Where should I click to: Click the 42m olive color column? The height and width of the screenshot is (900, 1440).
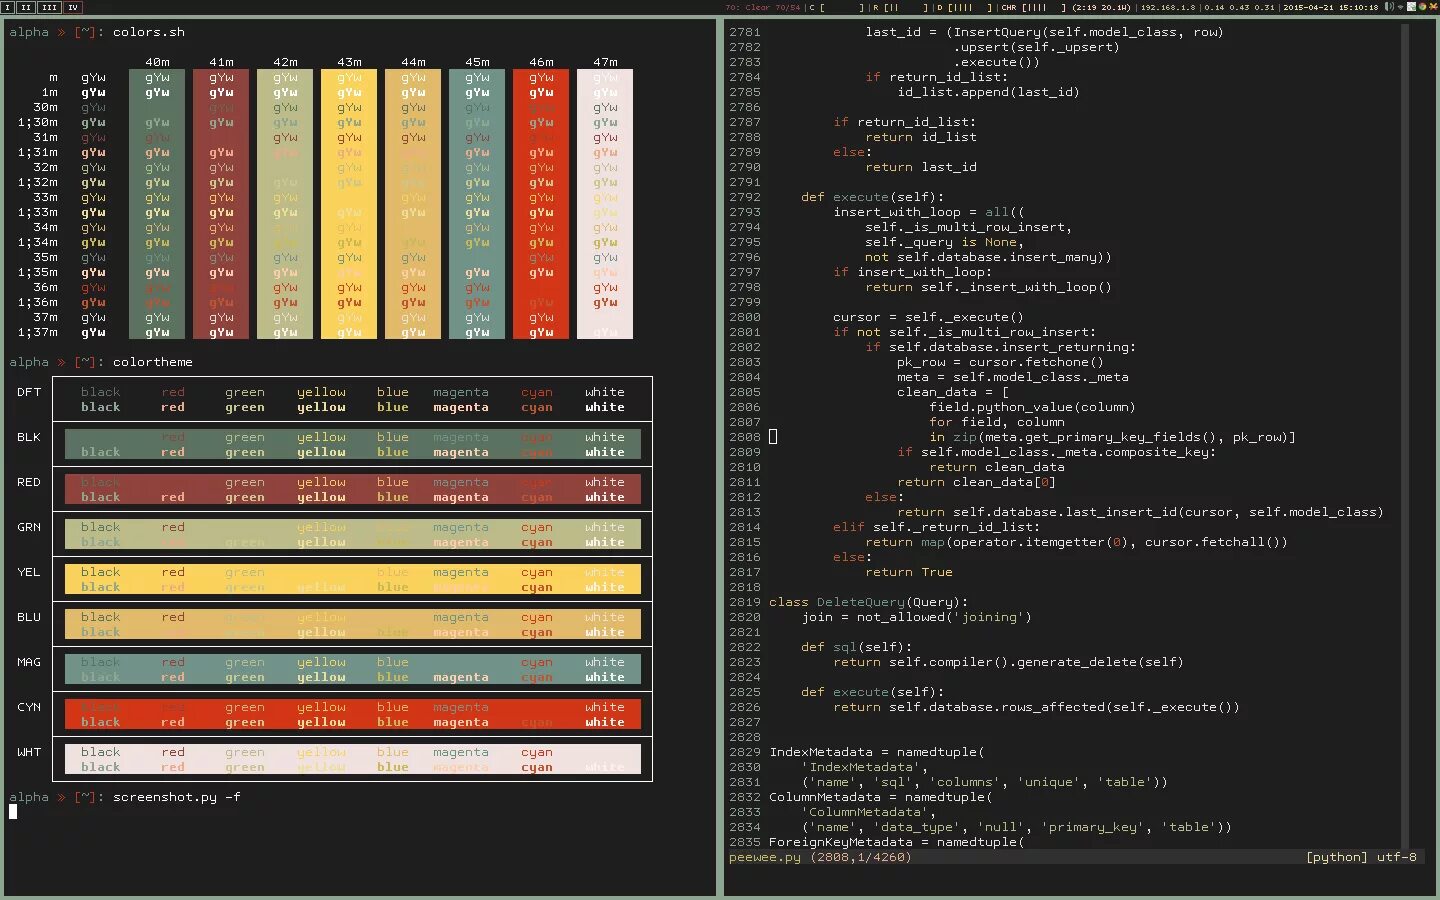(285, 204)
